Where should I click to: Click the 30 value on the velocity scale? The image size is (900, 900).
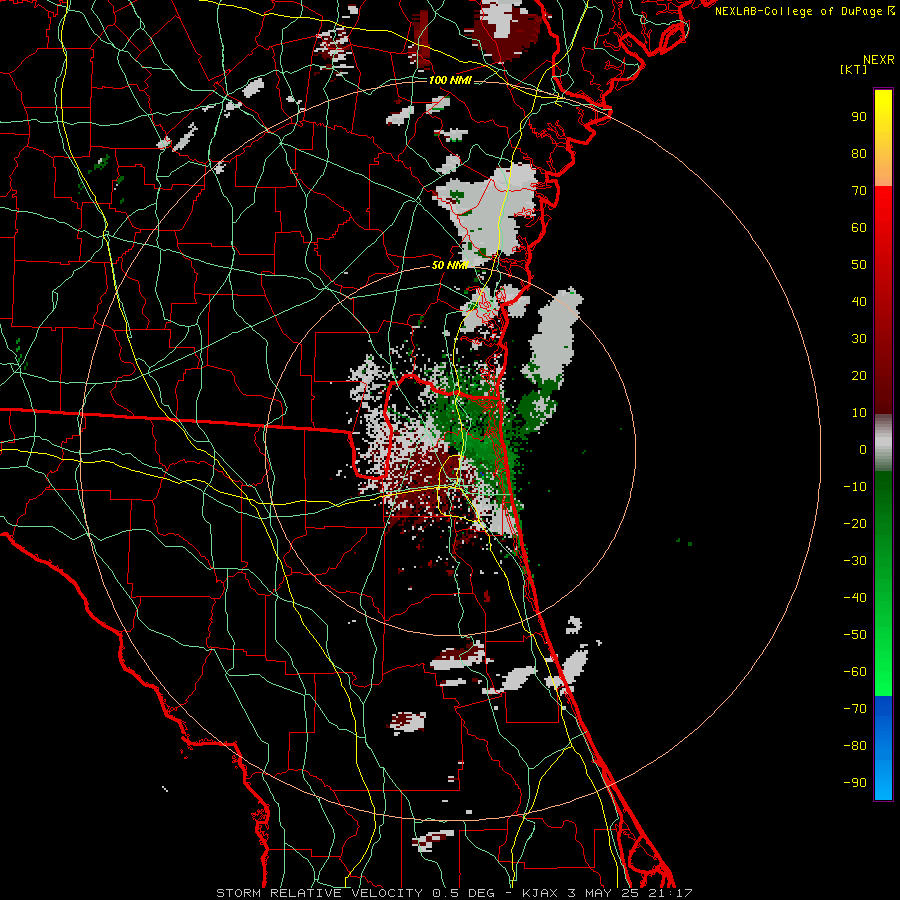point(859,339)
